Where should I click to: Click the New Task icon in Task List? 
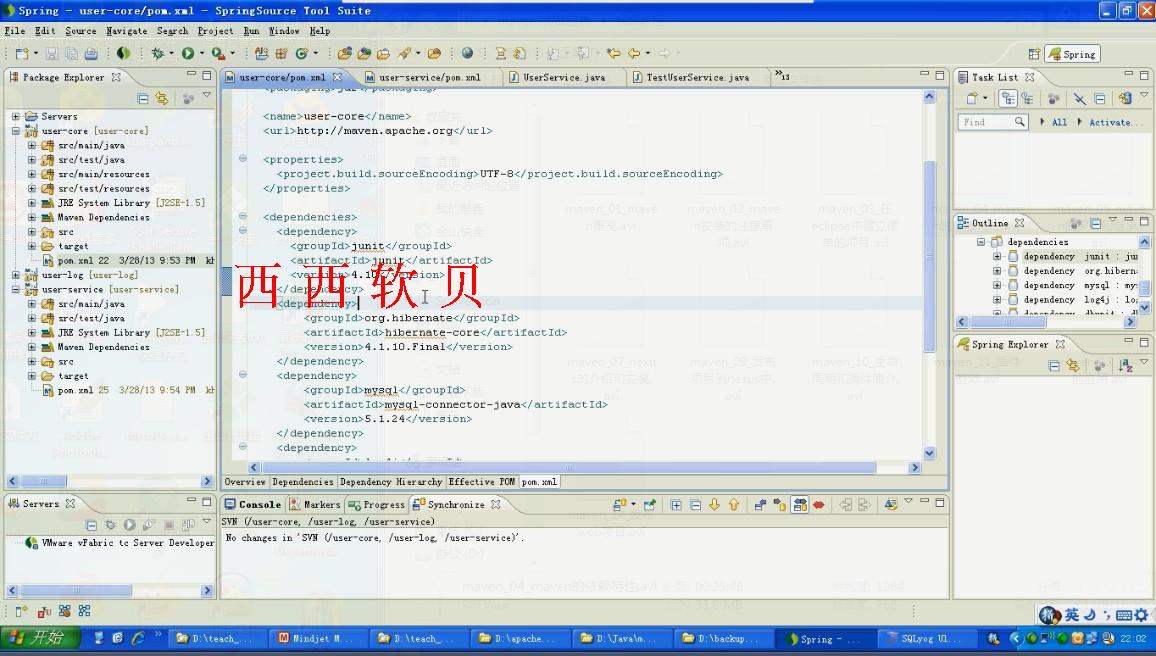[x=972, y=98]
